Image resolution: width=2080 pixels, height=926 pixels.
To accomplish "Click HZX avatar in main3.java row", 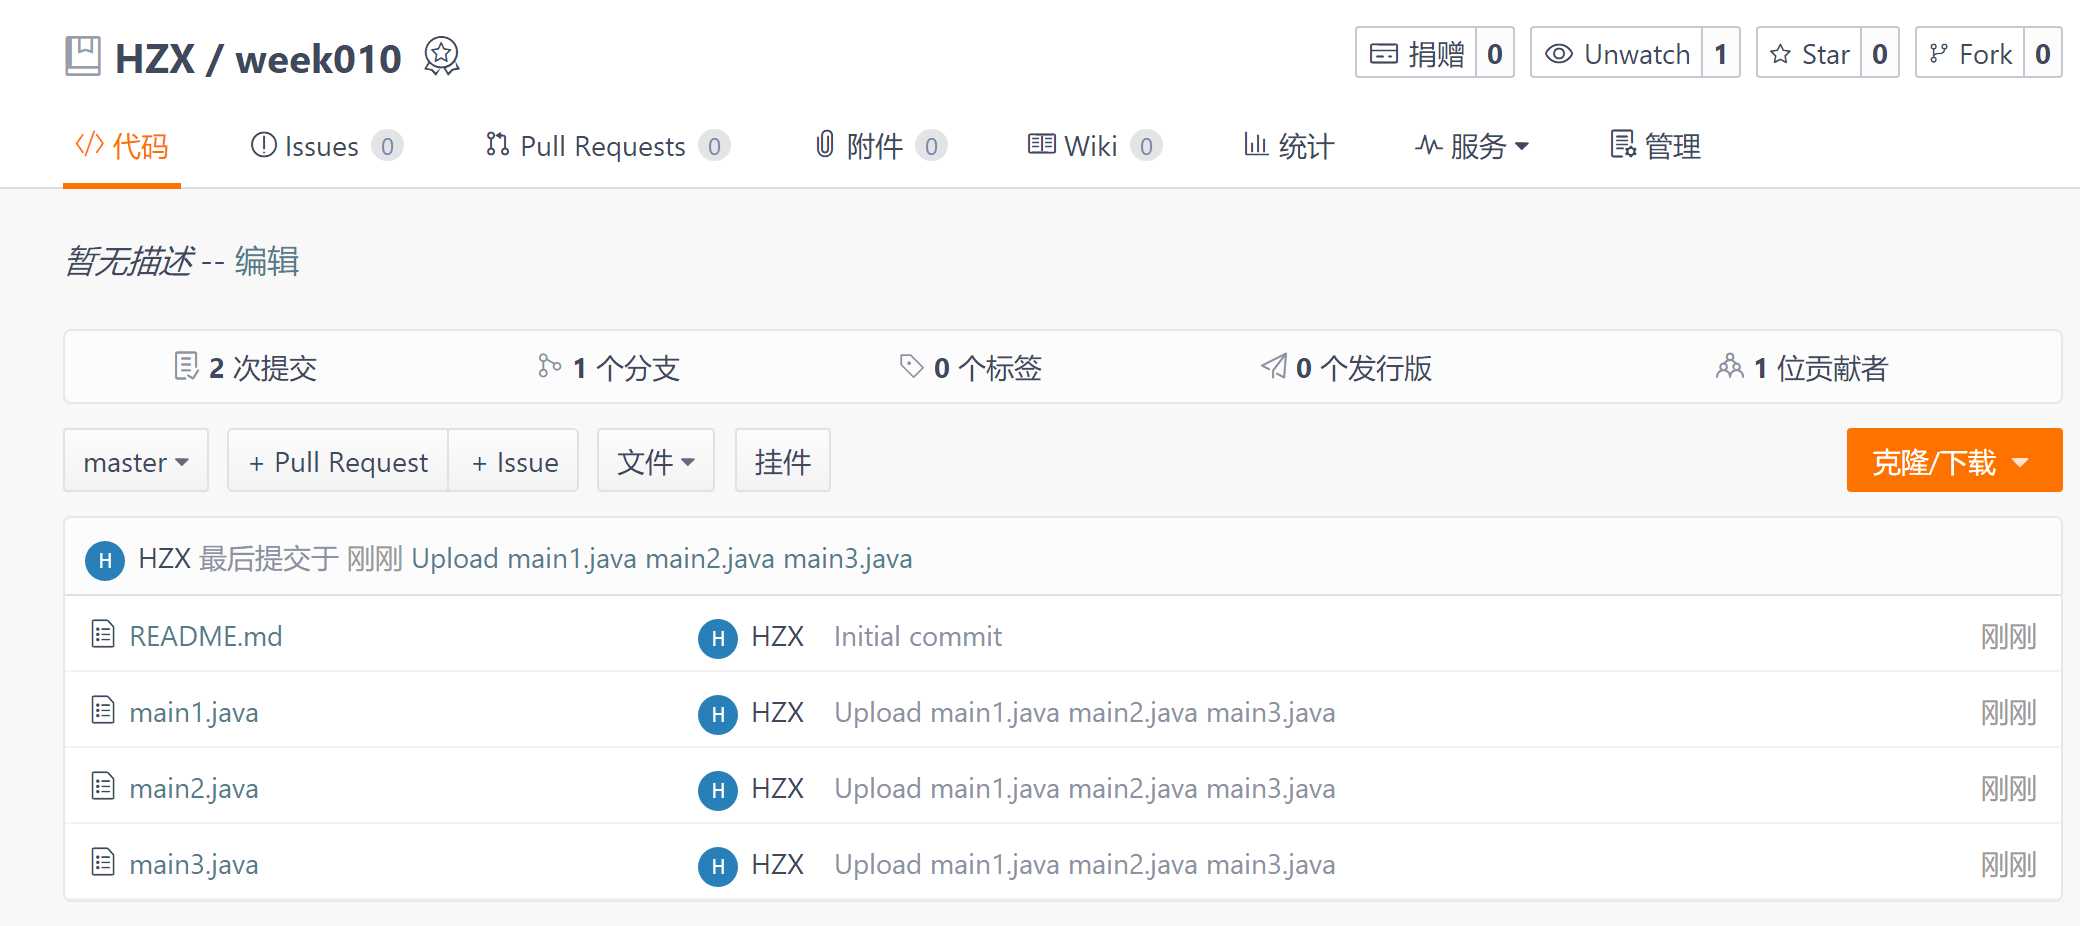I will [718, 866].
